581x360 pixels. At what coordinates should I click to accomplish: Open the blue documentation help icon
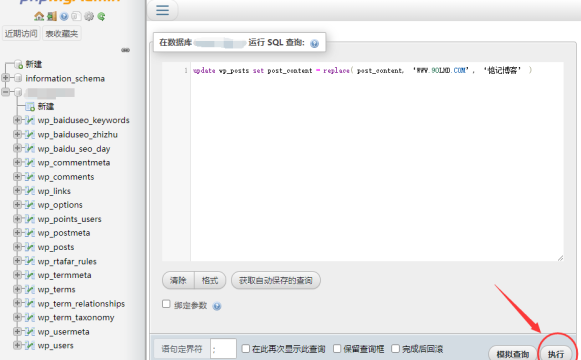tap(64, 16)
